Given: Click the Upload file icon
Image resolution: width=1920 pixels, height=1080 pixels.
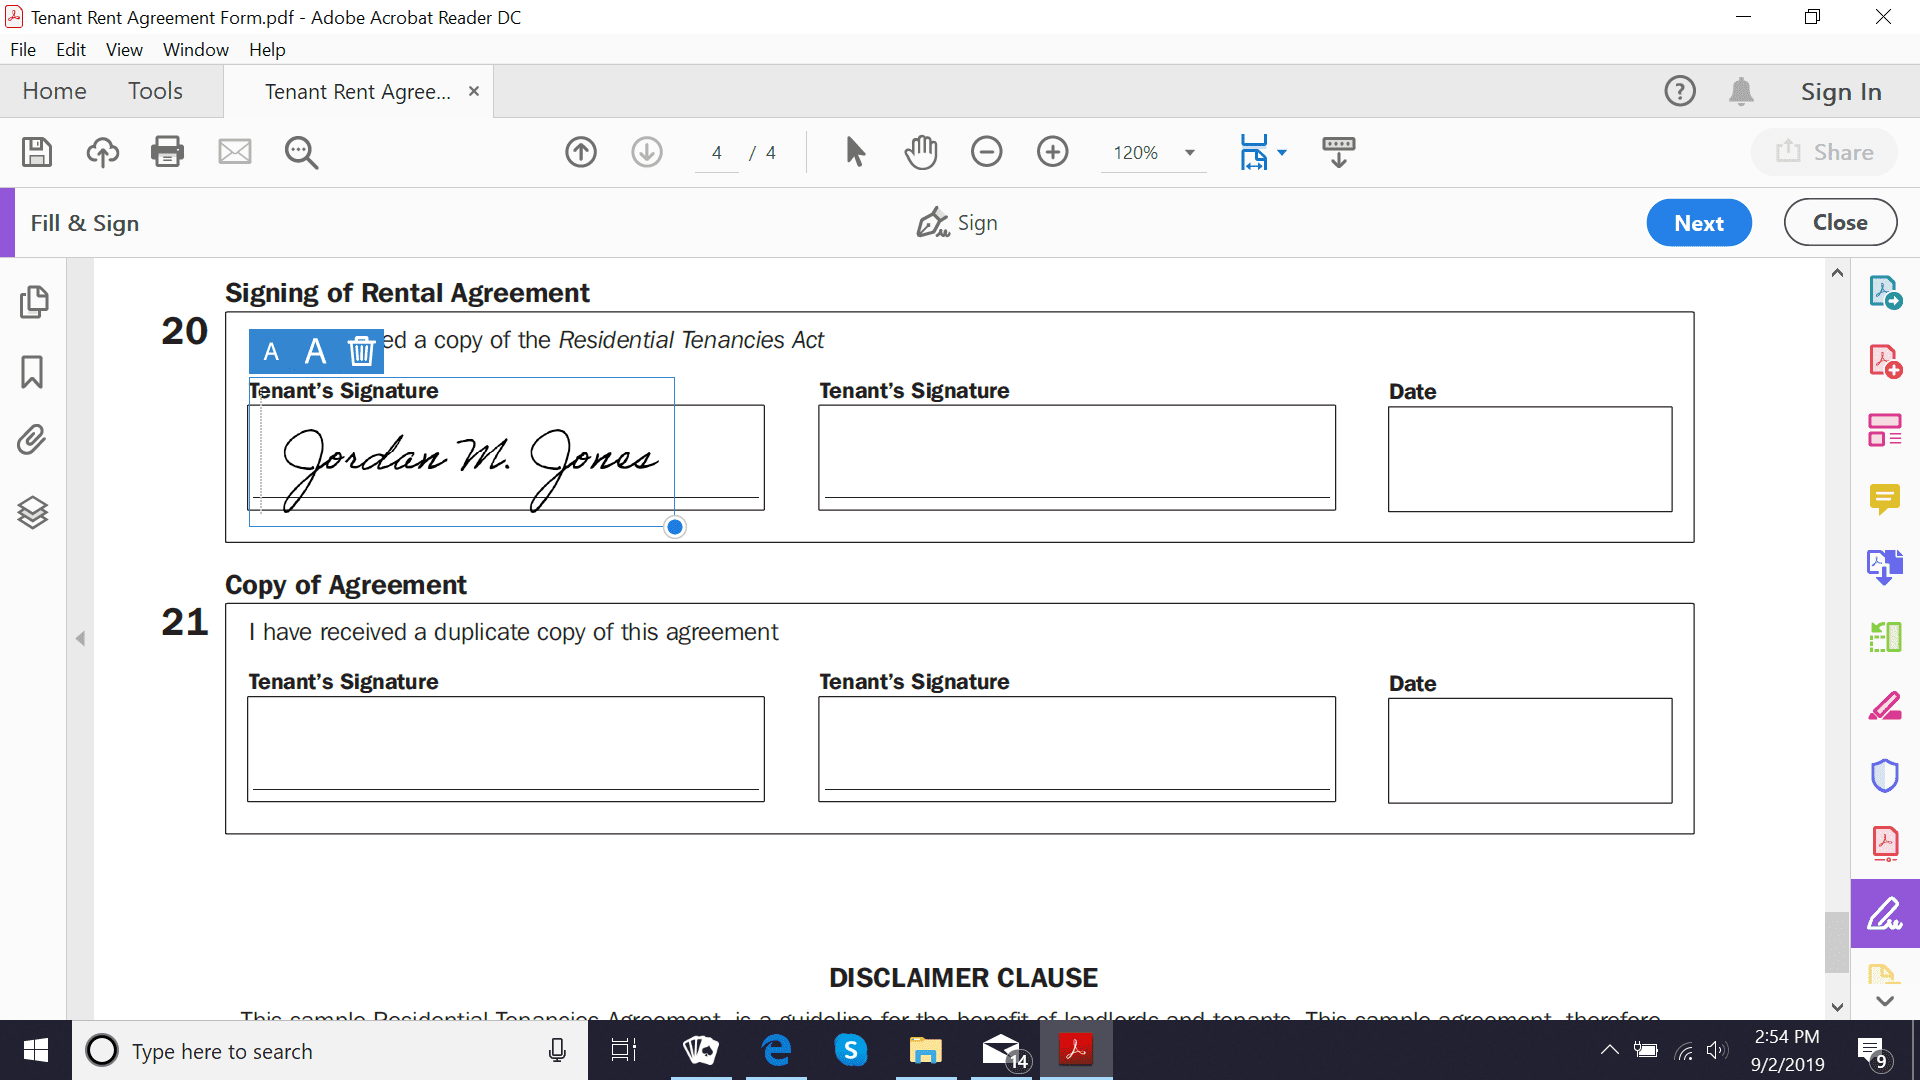Looking at the screenshot, I should pyautogui.click(x=102, y=149).
